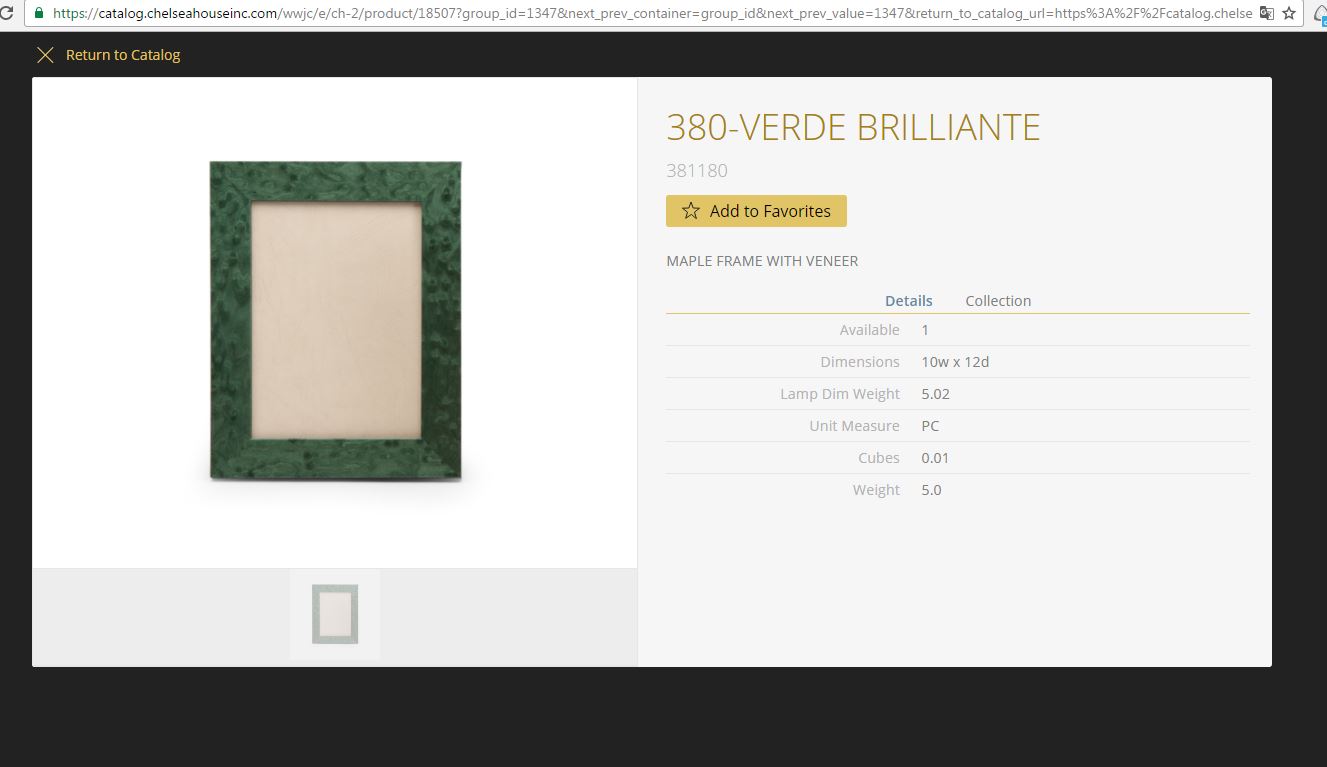The height and width of the screenshot is (767, 1327).
Task: Click the Dimensions value 10w x 12d
Action: [955, 362]
